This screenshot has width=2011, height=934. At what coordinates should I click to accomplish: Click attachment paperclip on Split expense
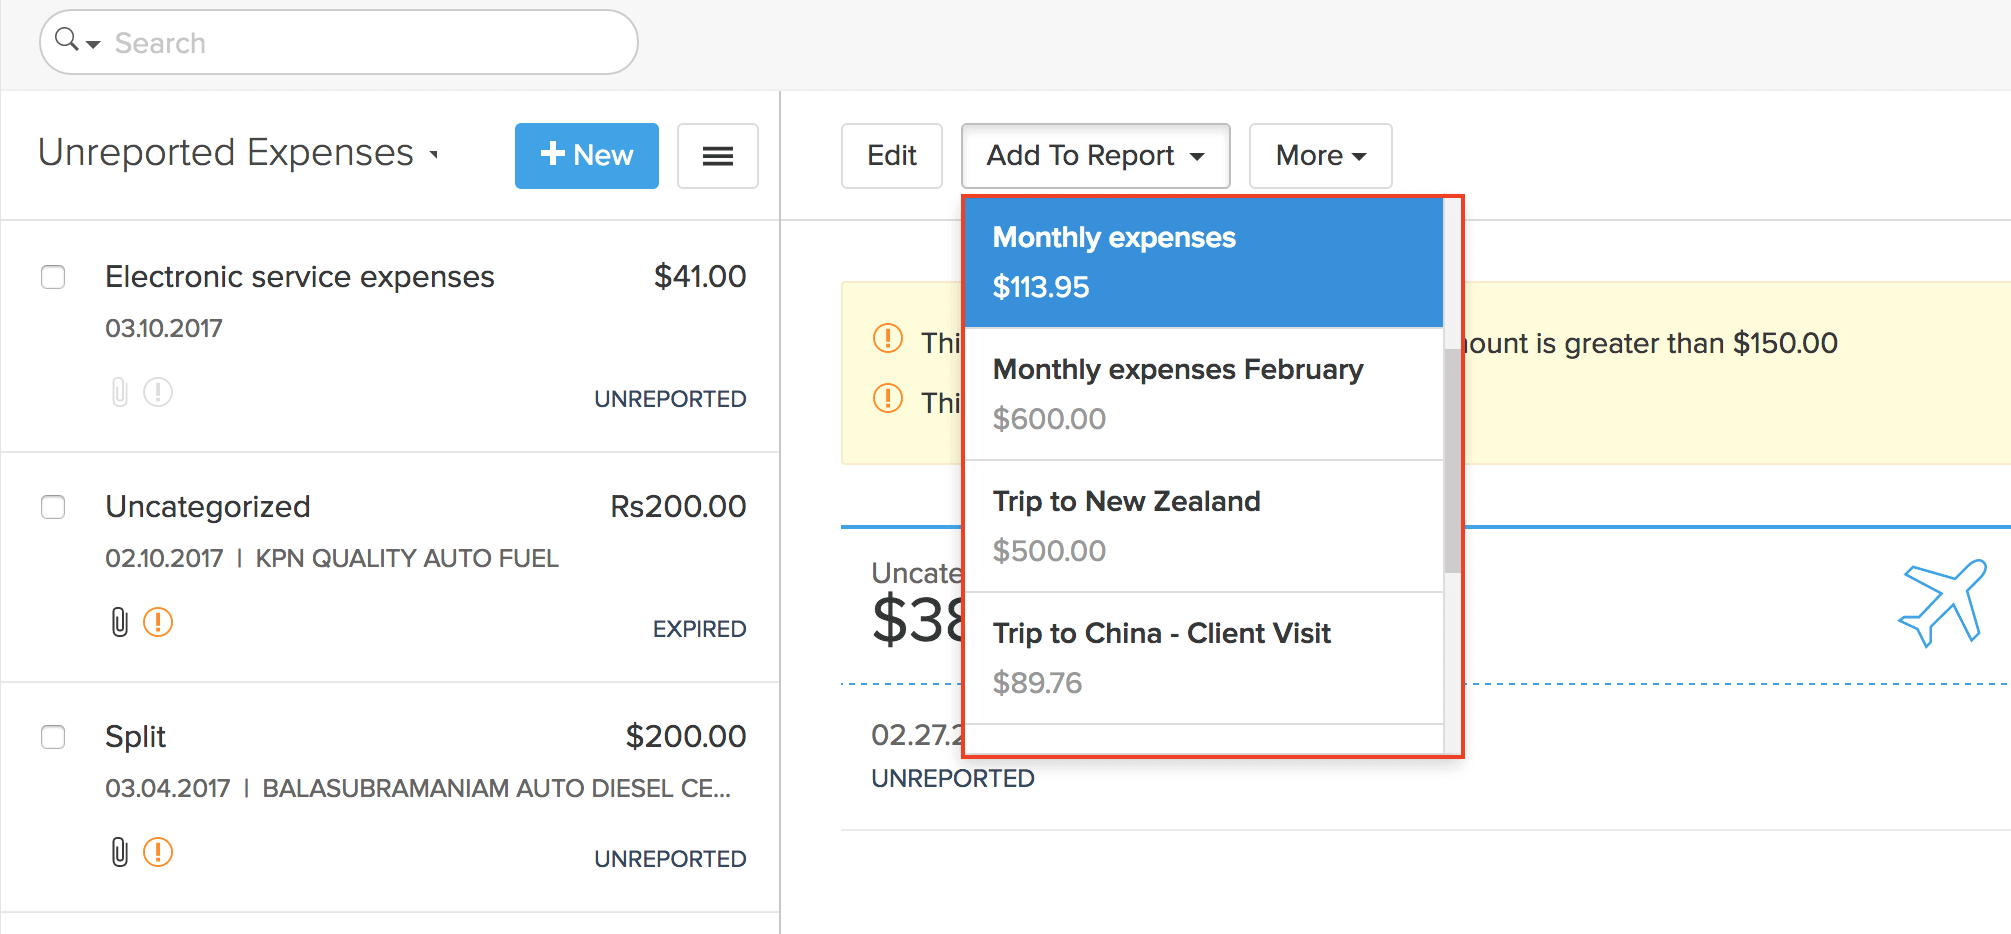pos(120,852)
